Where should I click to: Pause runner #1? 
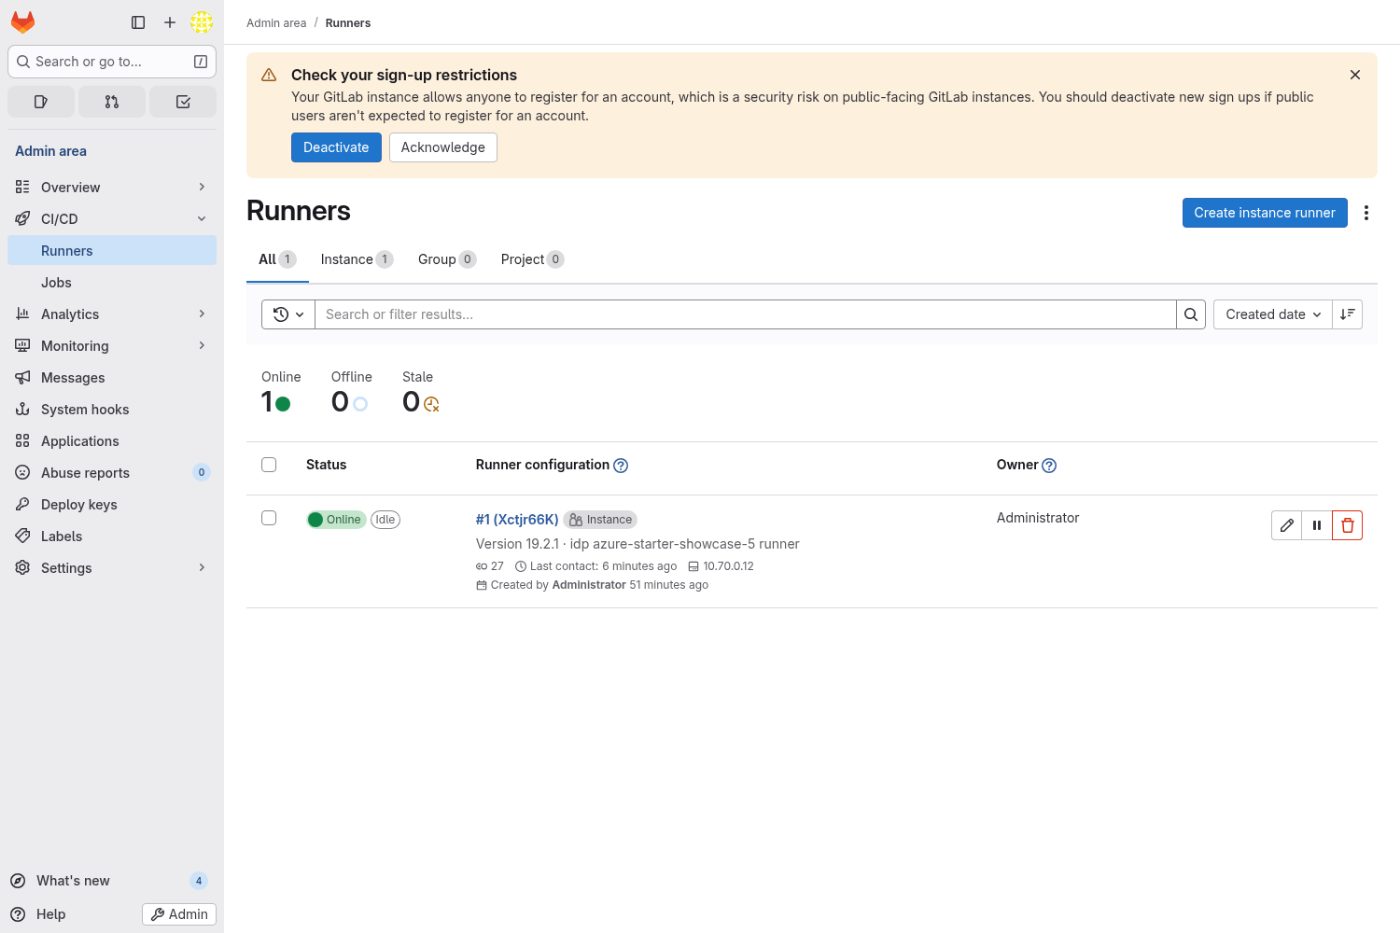click(x=1317, y=525)
